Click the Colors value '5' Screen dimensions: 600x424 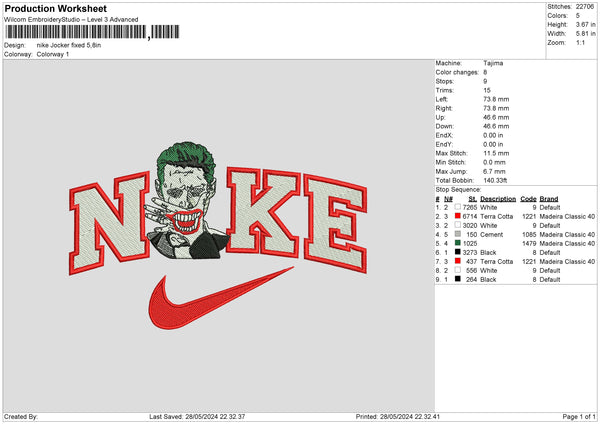pyautogui.click(x=578, y=16)
